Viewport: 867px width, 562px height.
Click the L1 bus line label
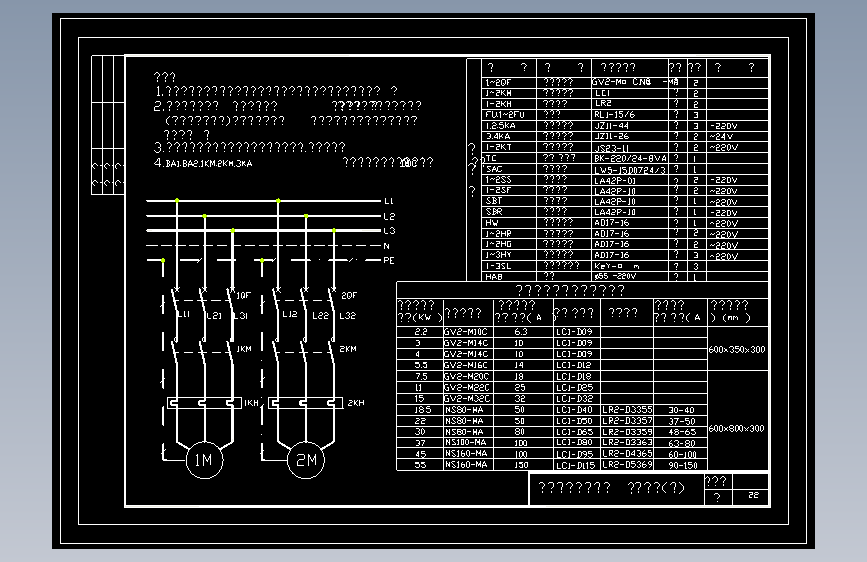[x=389, y=201]
